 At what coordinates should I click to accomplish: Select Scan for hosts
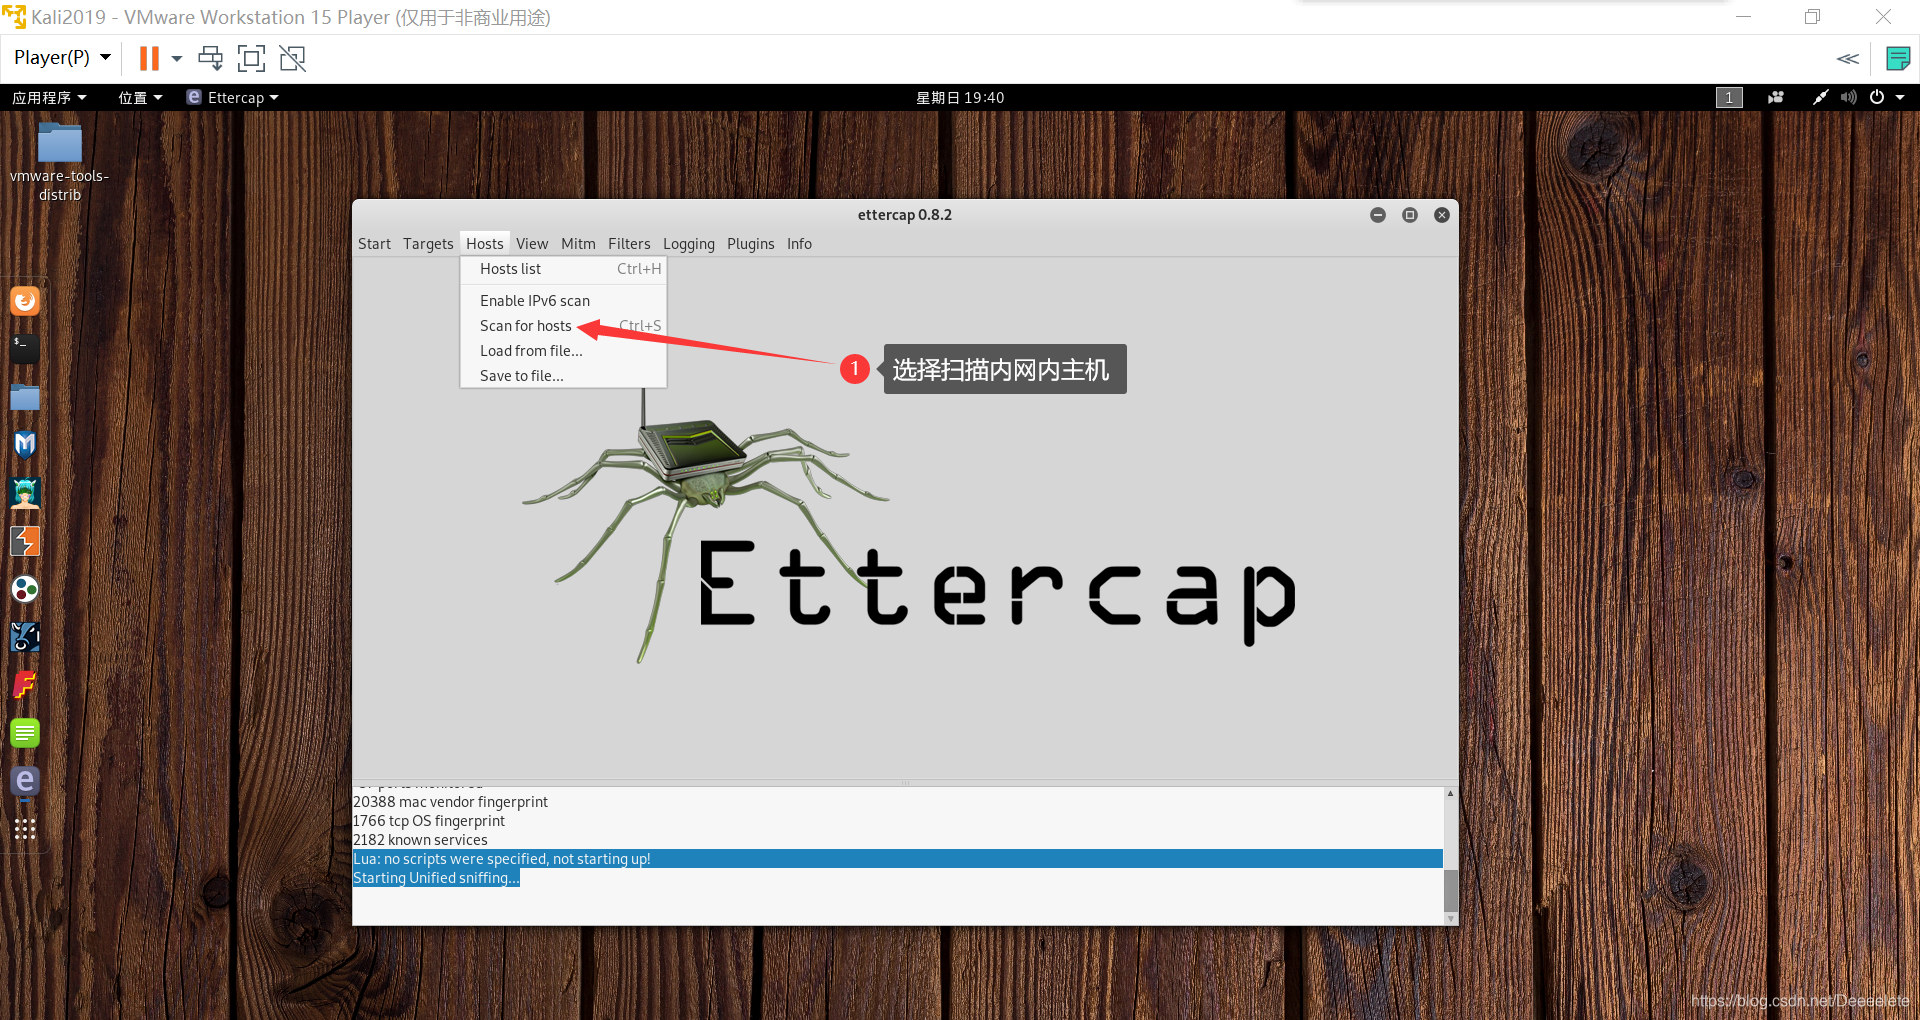[563, 326]
